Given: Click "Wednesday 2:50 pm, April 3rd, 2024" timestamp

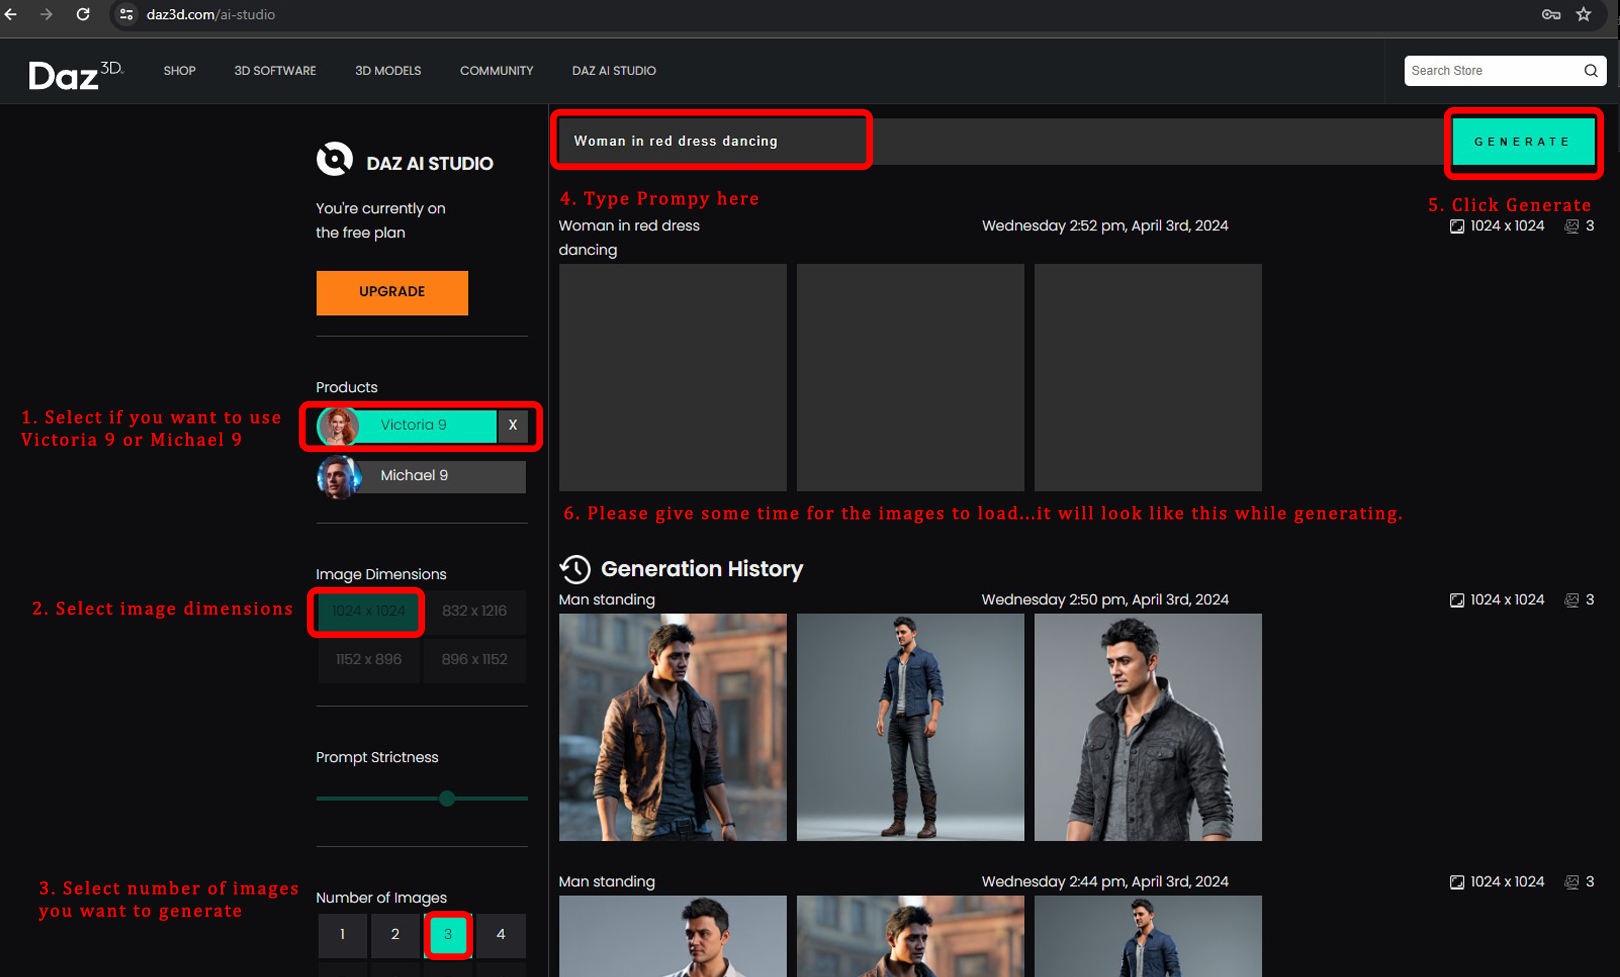Looking at the screenshot, I should (1105, 600).
